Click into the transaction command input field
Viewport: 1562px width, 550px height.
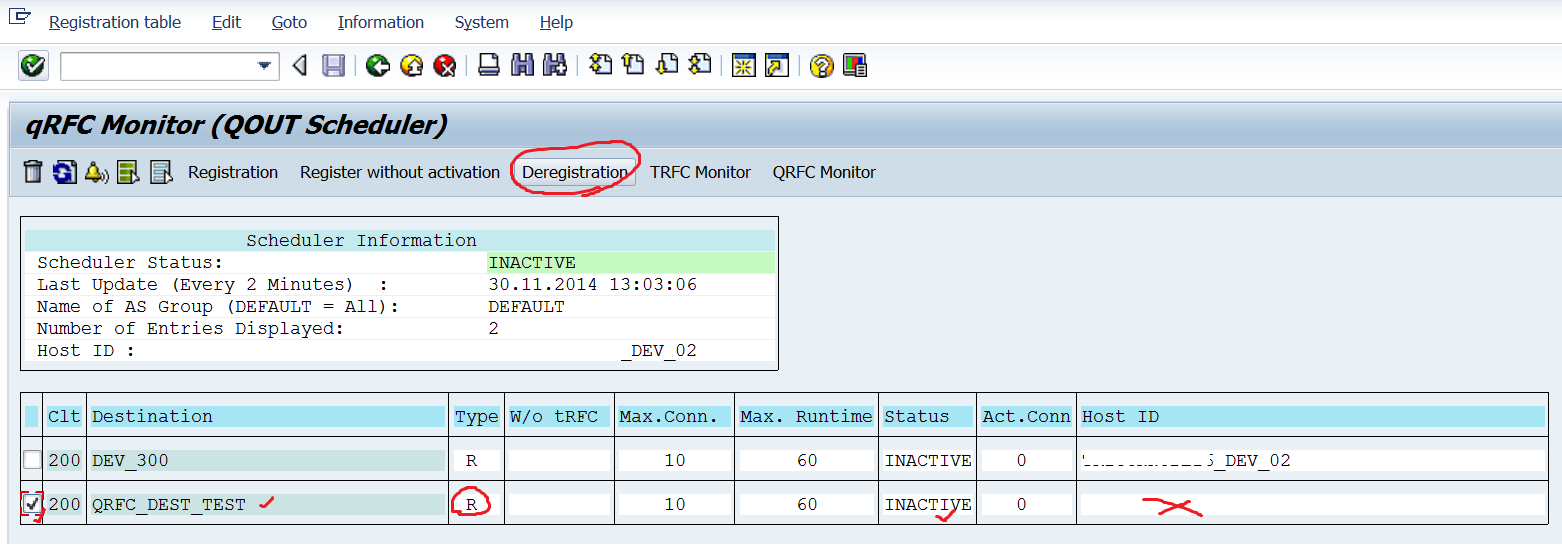coord(155,66)
